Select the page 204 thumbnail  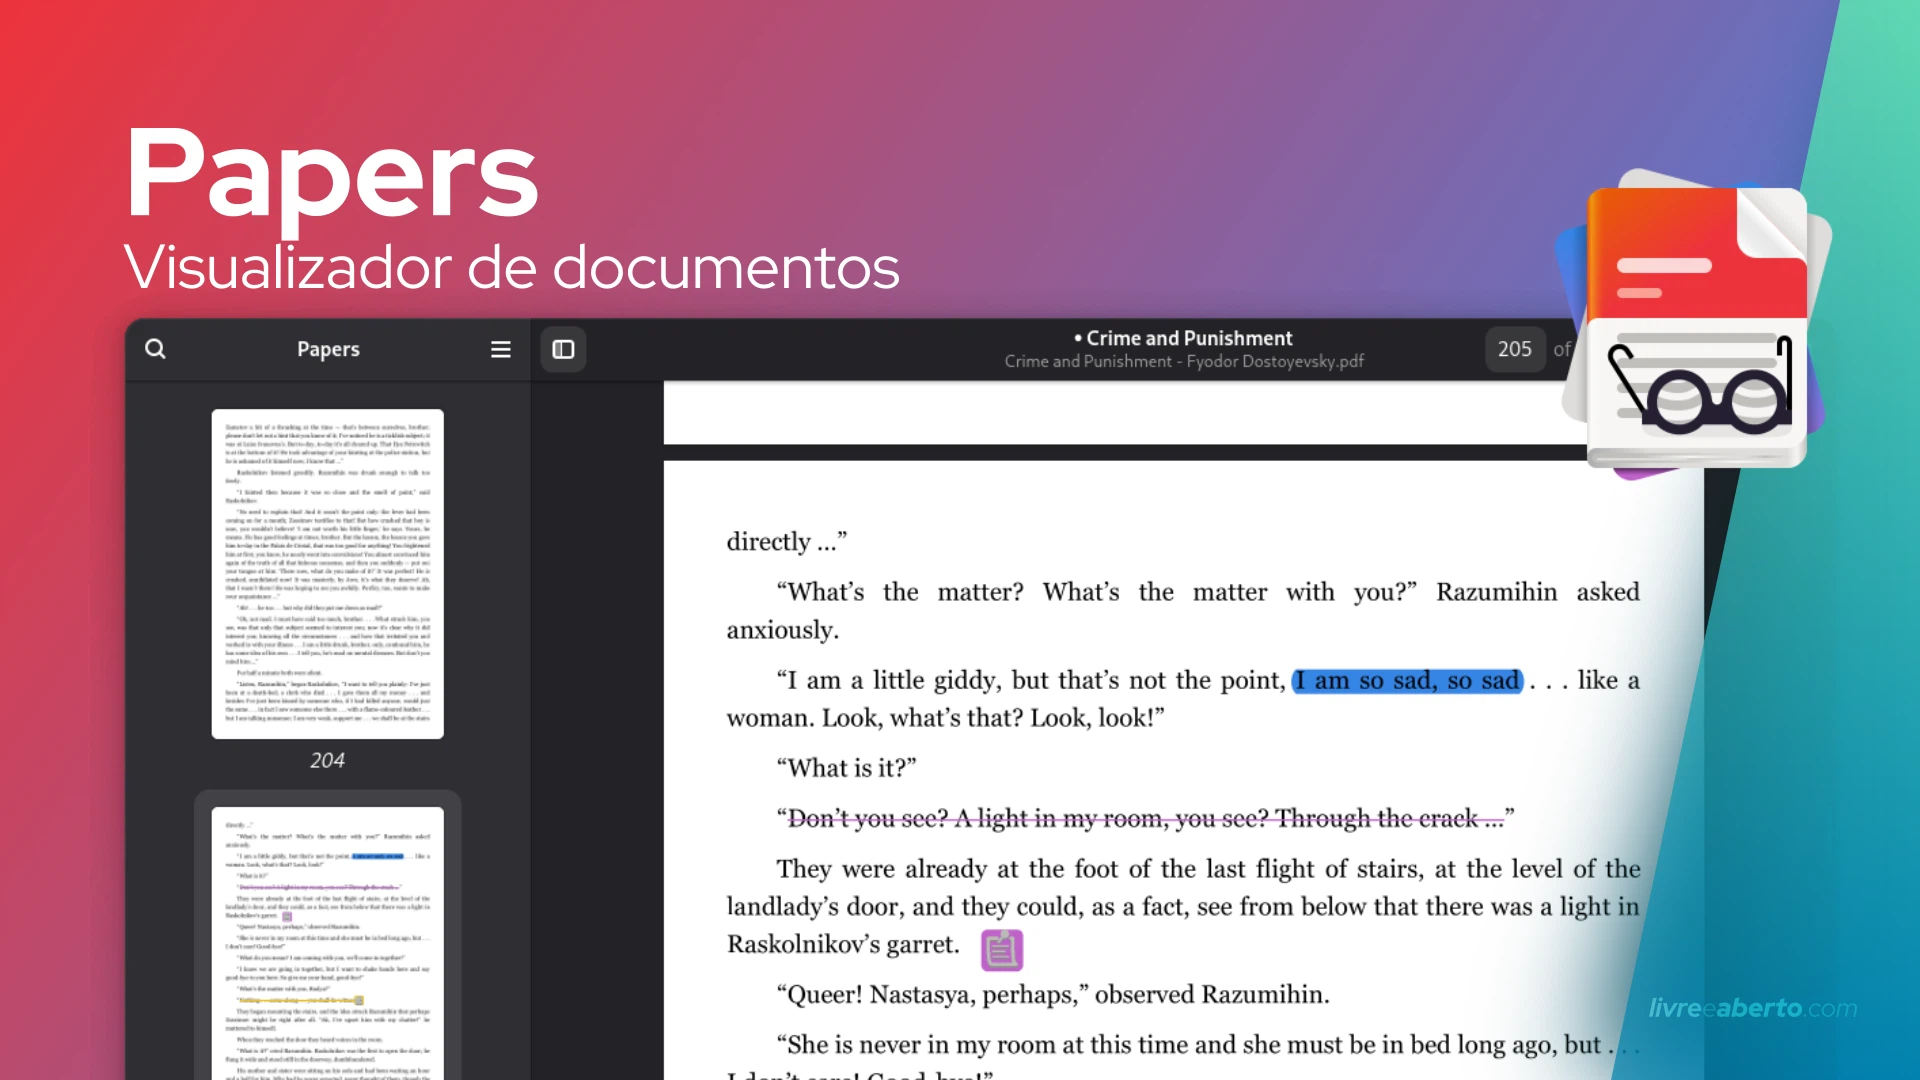328,574
